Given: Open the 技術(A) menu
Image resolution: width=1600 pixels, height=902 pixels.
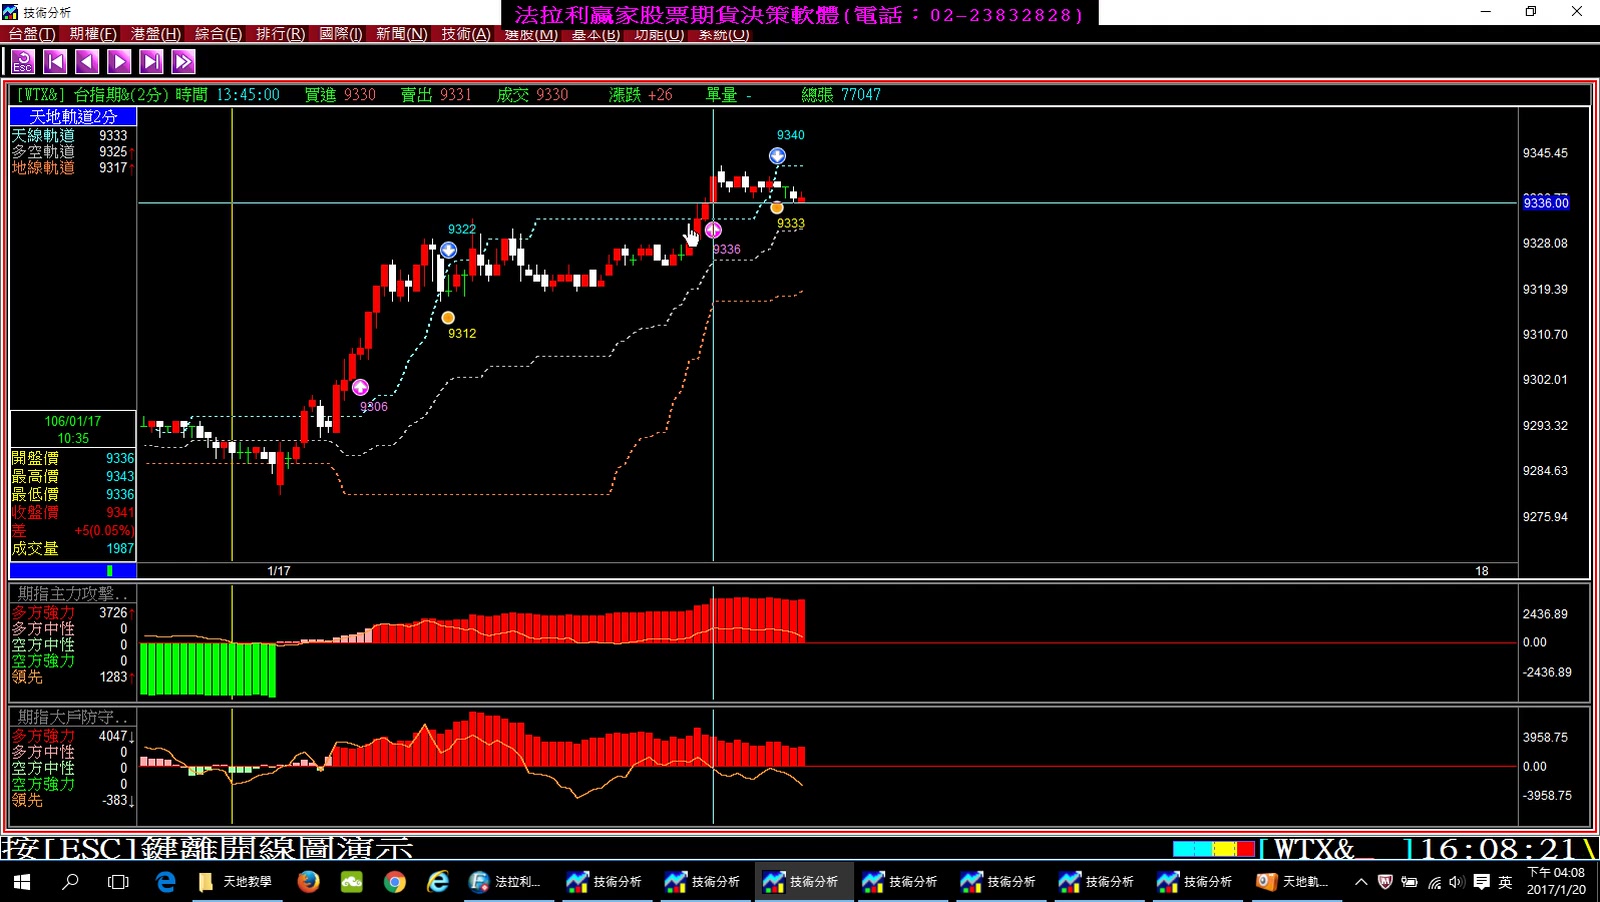Looking at the screenshot, I should click(466, 34).
